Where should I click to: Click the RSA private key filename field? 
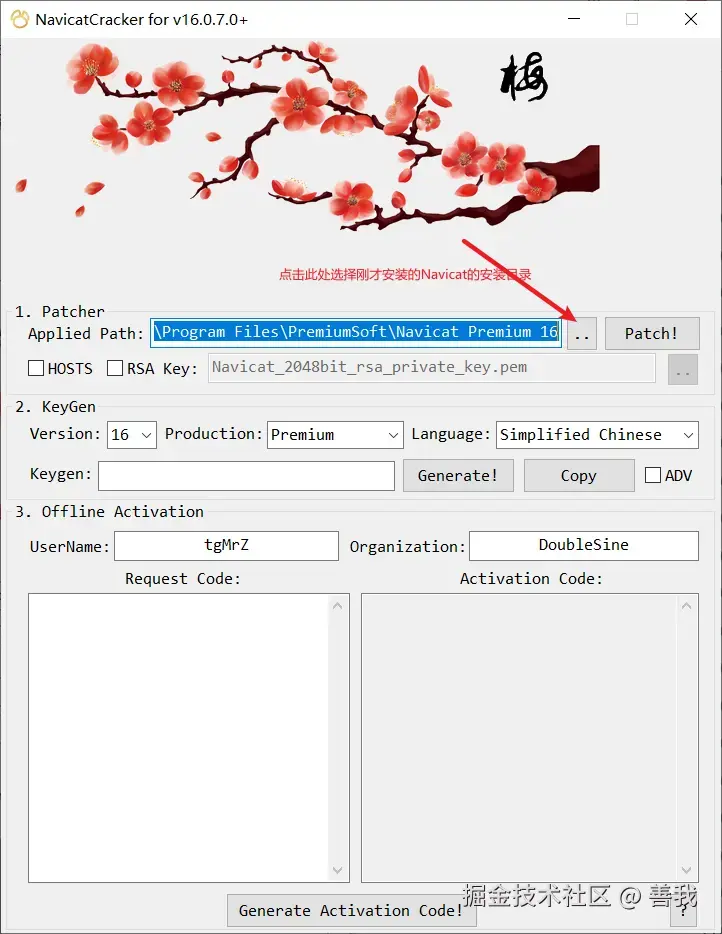[431, 368]
